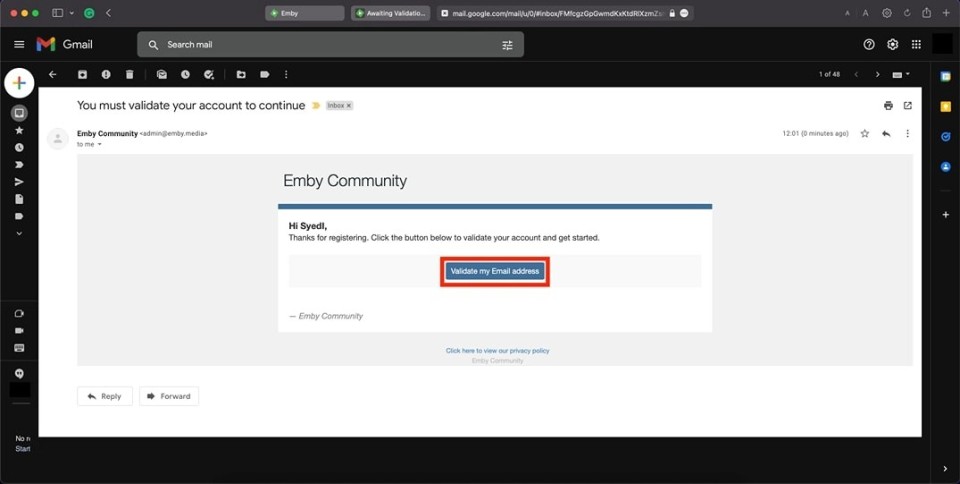Toggle the importance marker
Screen dimensions: 960x484
(x=316, y=105)
